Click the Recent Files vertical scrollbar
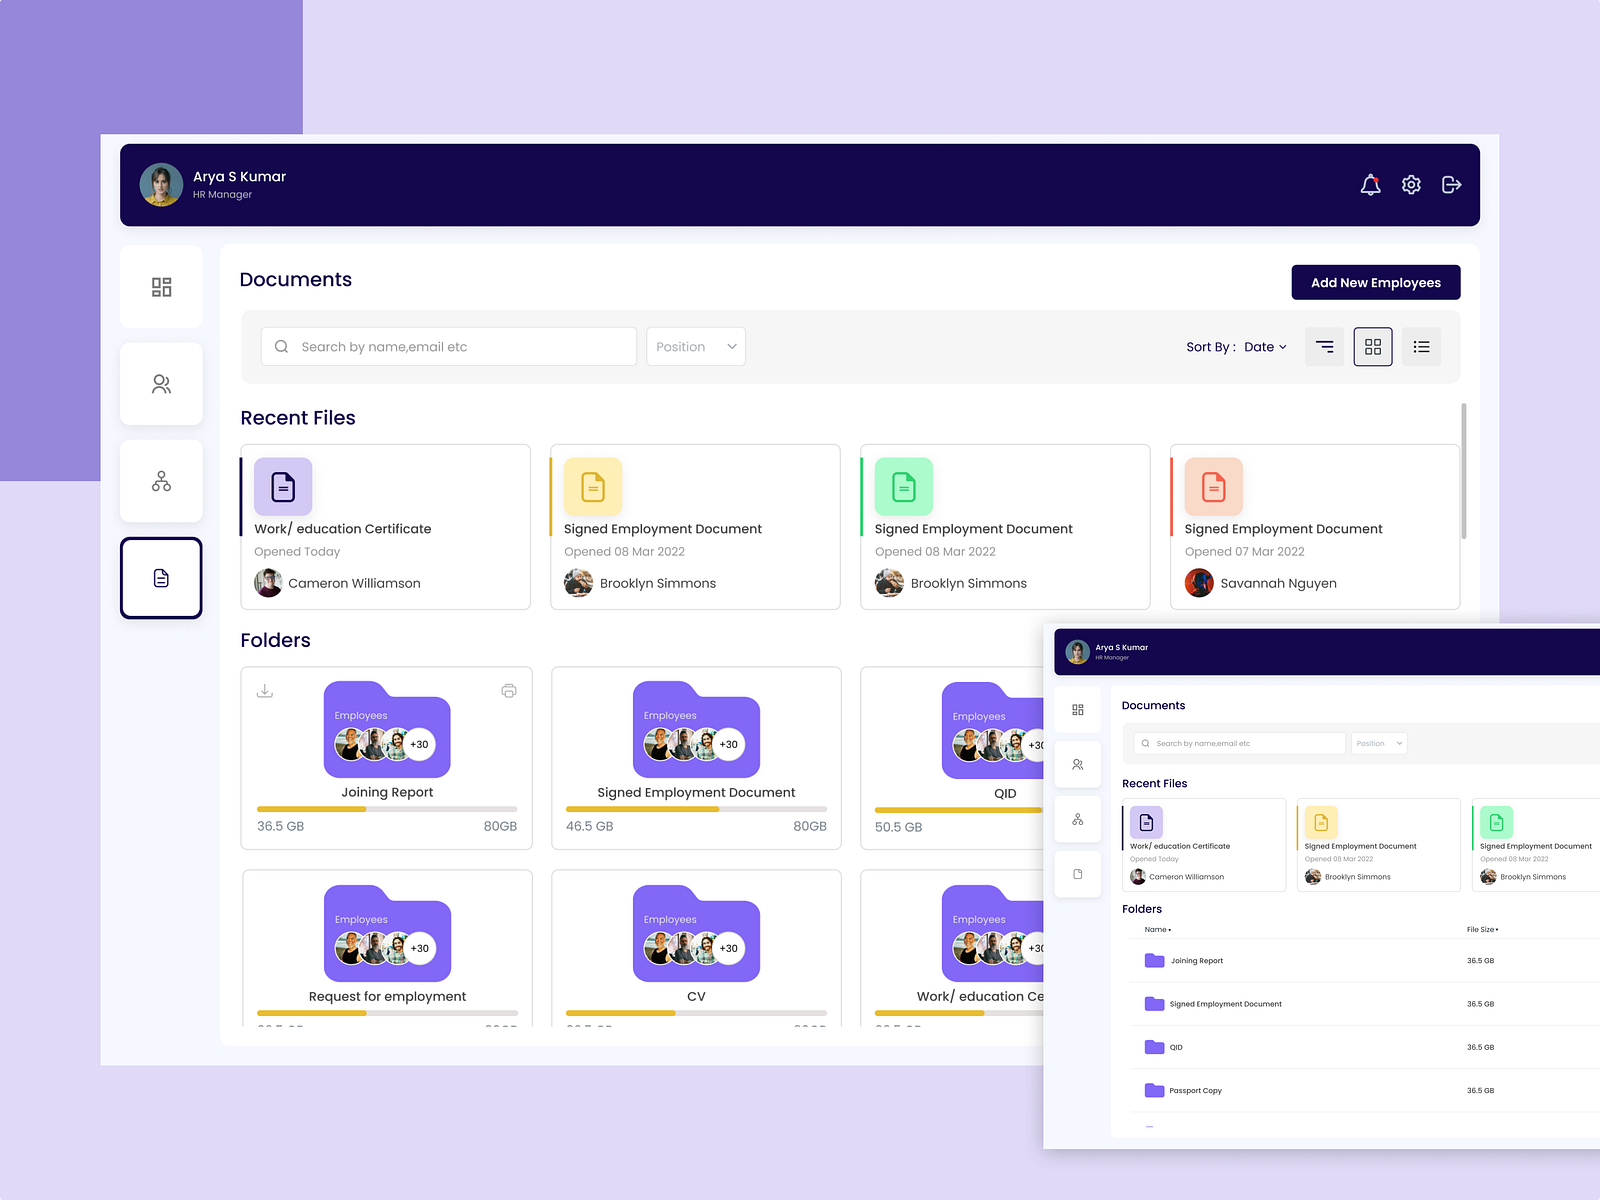The height and width of the screenshot is (1200, 1600). click(x=1464, y=471)
